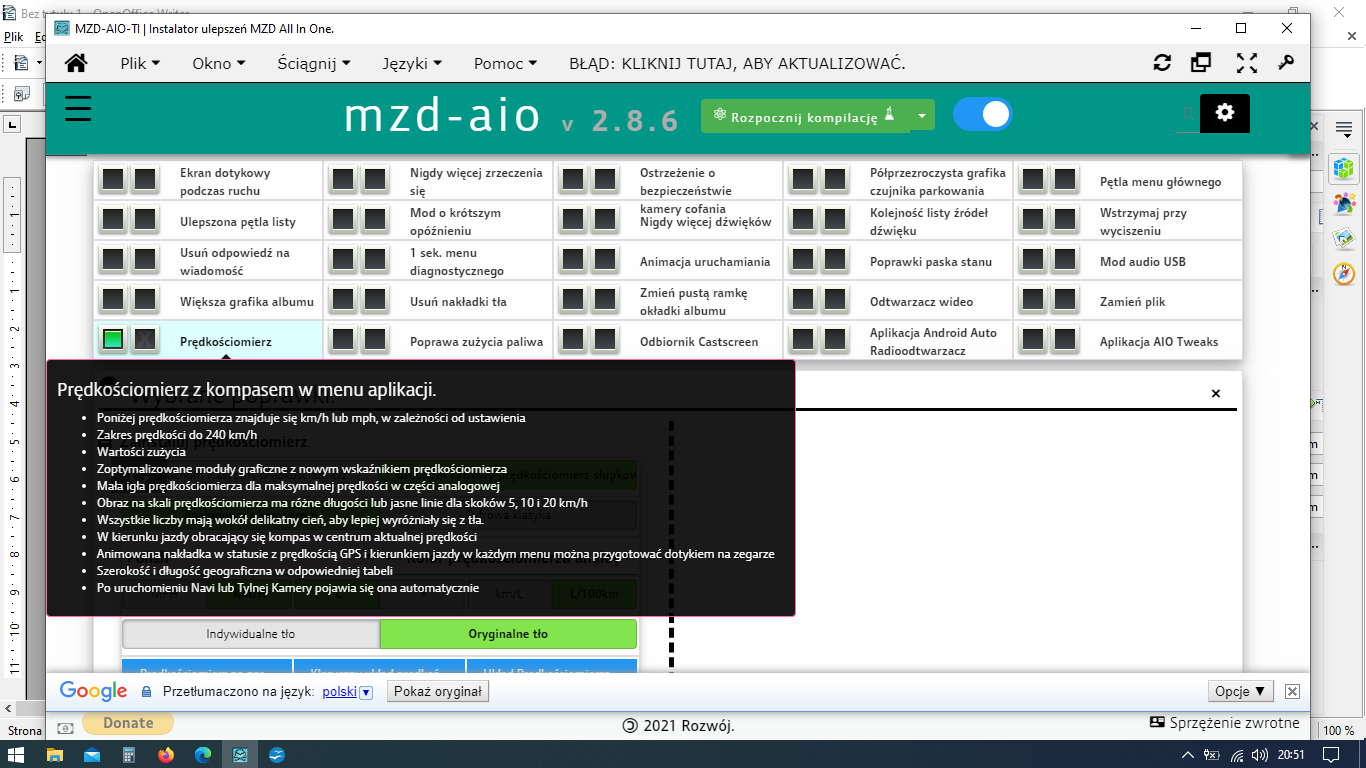Click the reload icon in the top bar

point(1162,63)
